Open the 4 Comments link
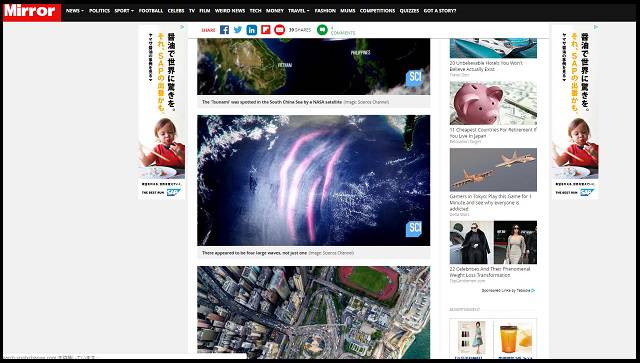The width and height of the screenshot is (640, 363). pos(342,31)
